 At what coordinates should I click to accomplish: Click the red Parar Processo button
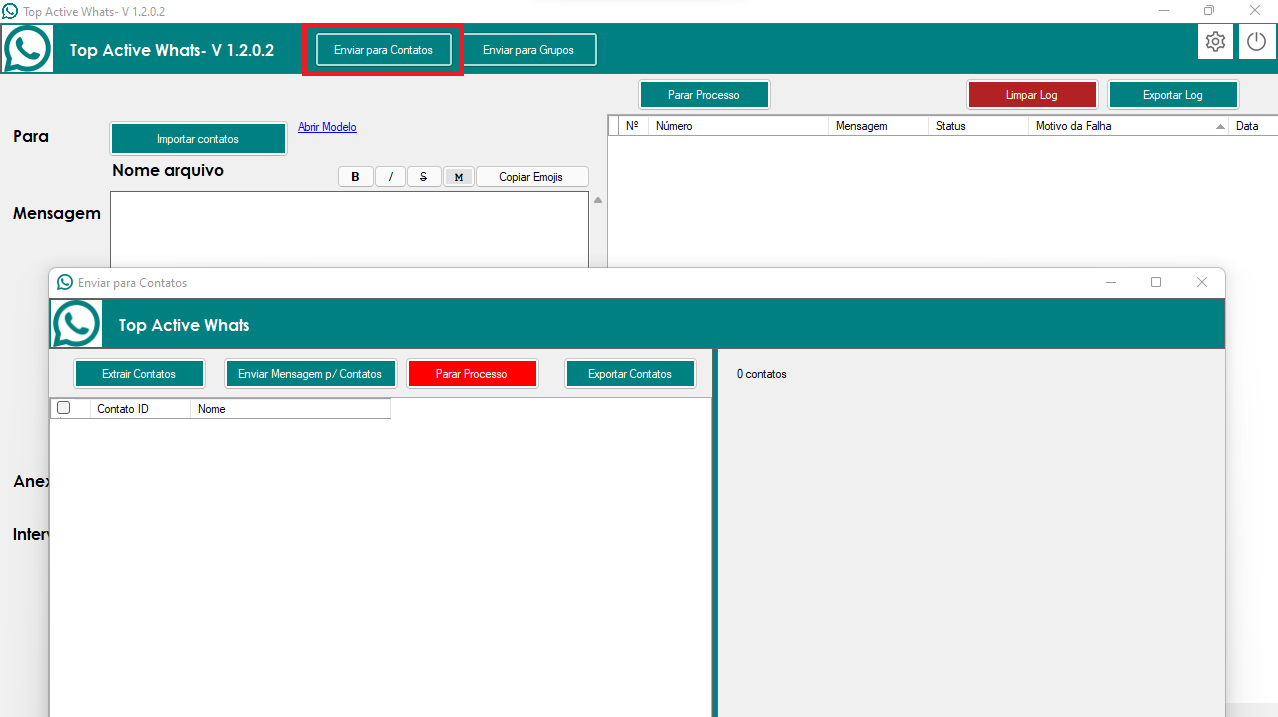pyautogui.click(x=472, y=374)
